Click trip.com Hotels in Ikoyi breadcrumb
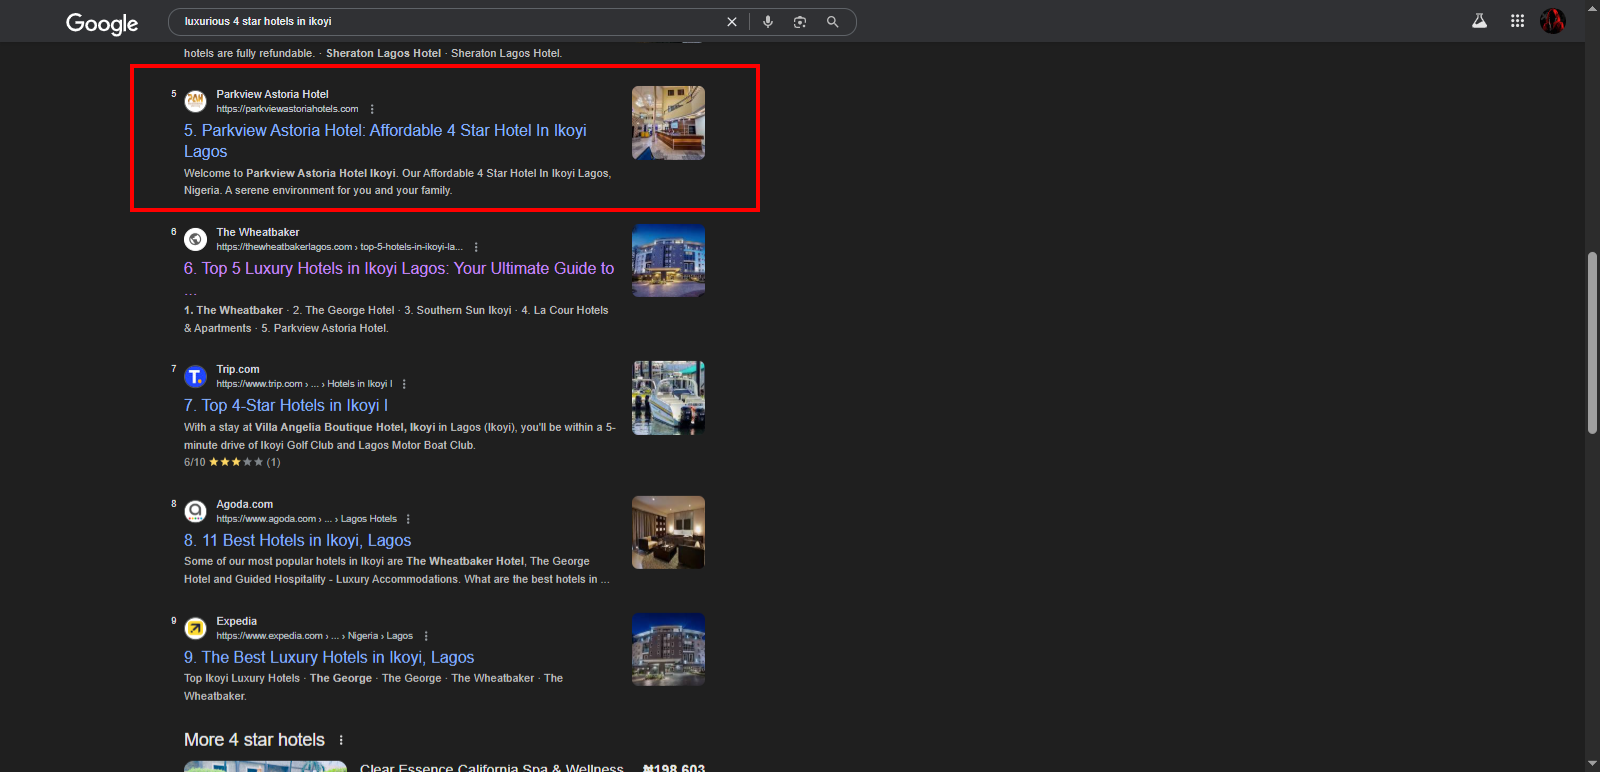 [305, 384]
